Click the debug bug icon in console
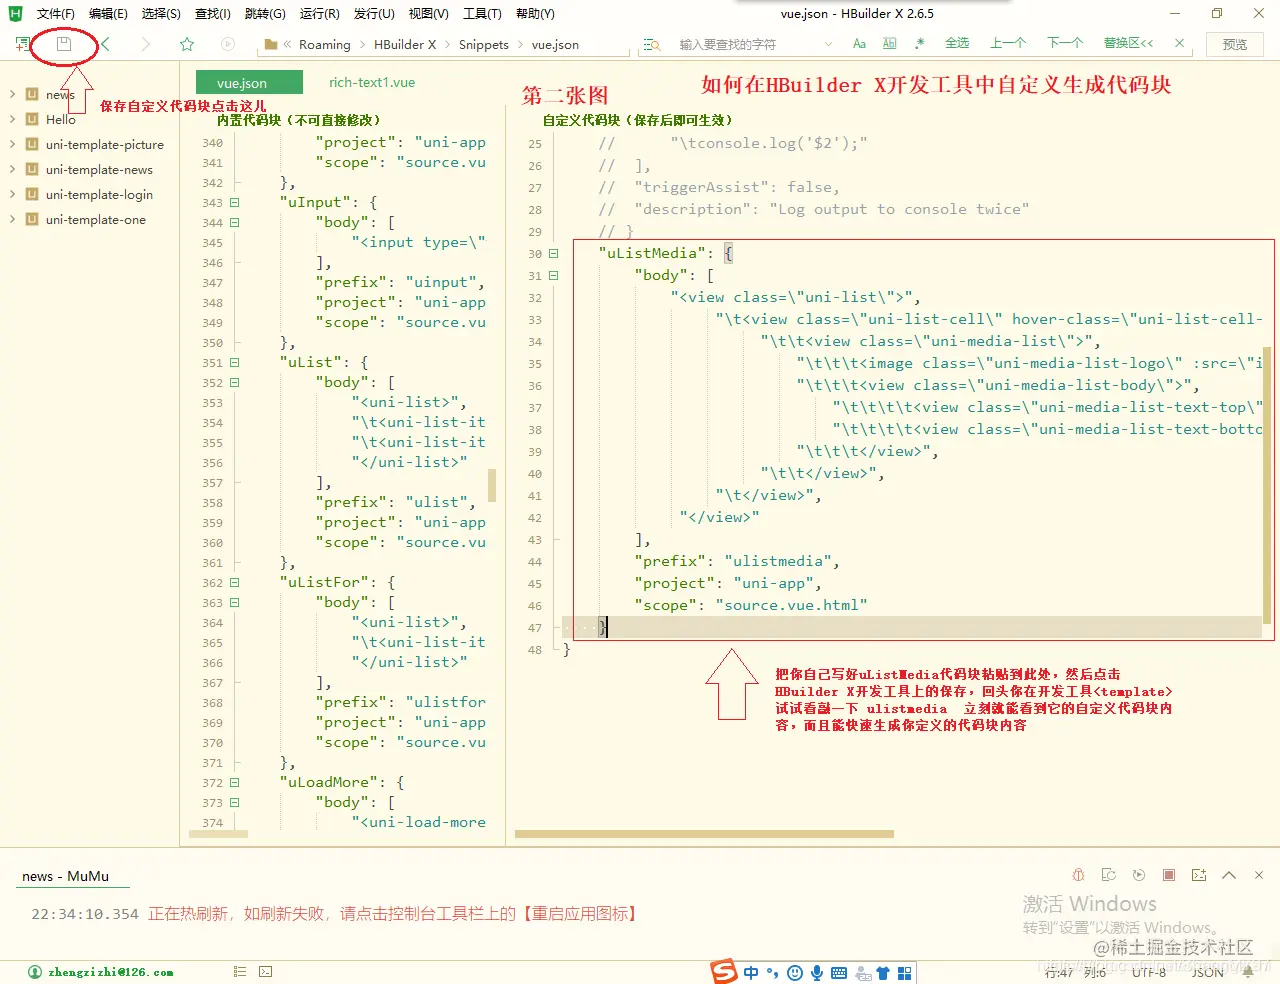The image size is (1280, 984). (1078, 875)
